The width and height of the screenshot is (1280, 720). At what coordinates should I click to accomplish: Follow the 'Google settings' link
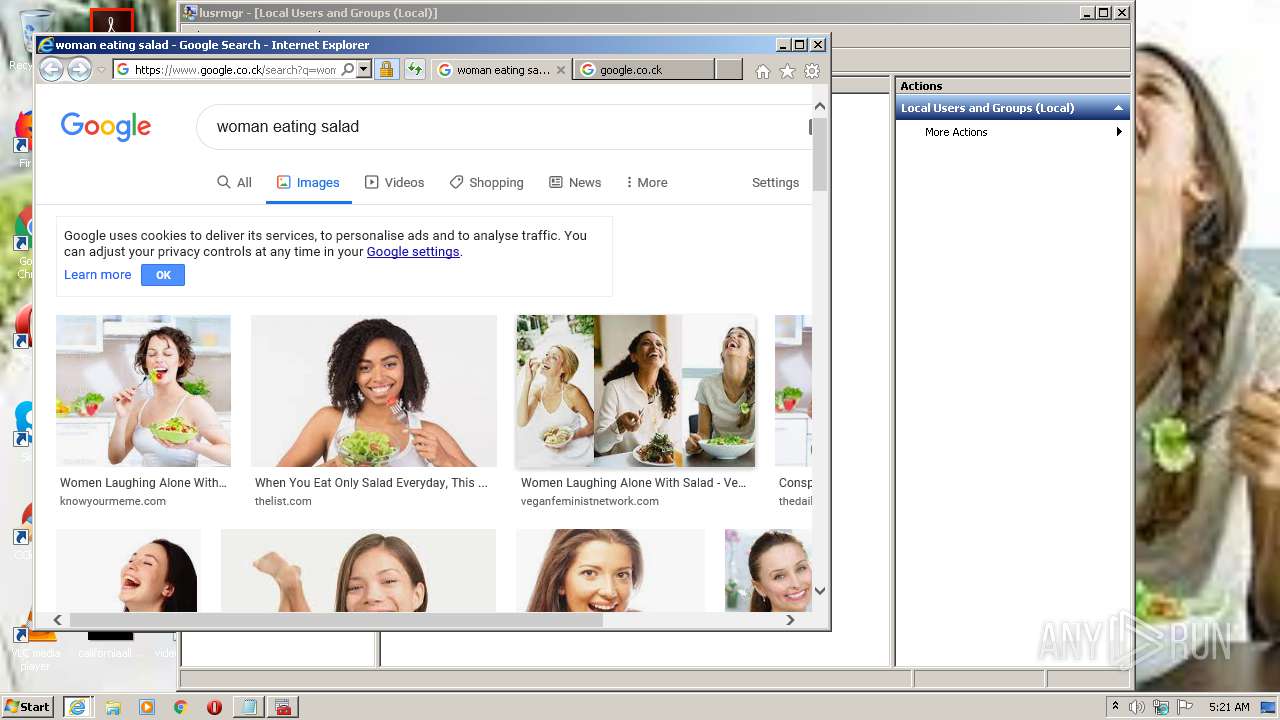coord(413,252)
